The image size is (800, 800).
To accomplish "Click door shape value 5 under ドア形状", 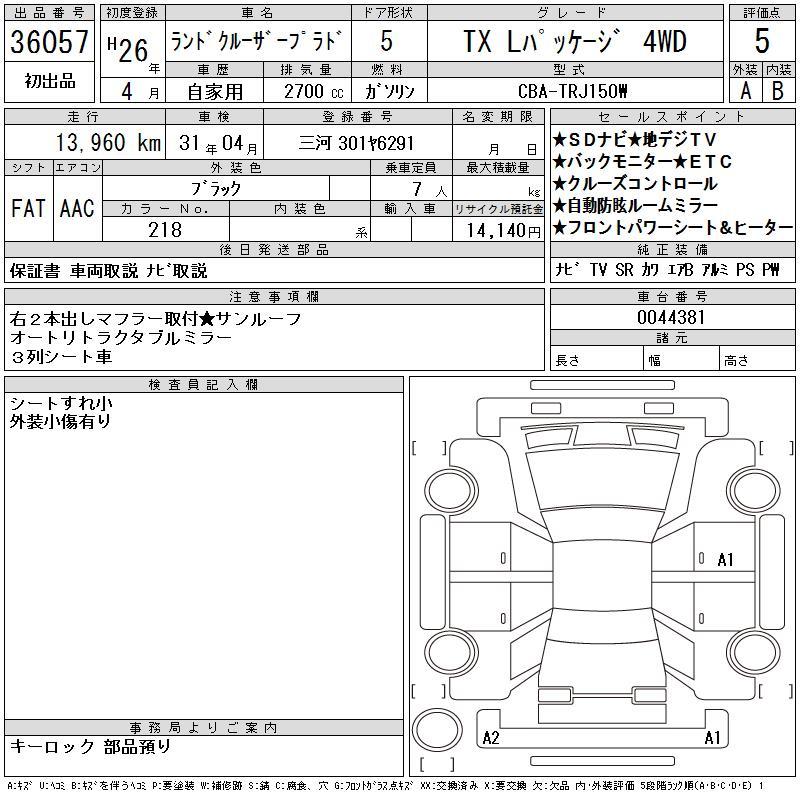I will coord(387,41).
